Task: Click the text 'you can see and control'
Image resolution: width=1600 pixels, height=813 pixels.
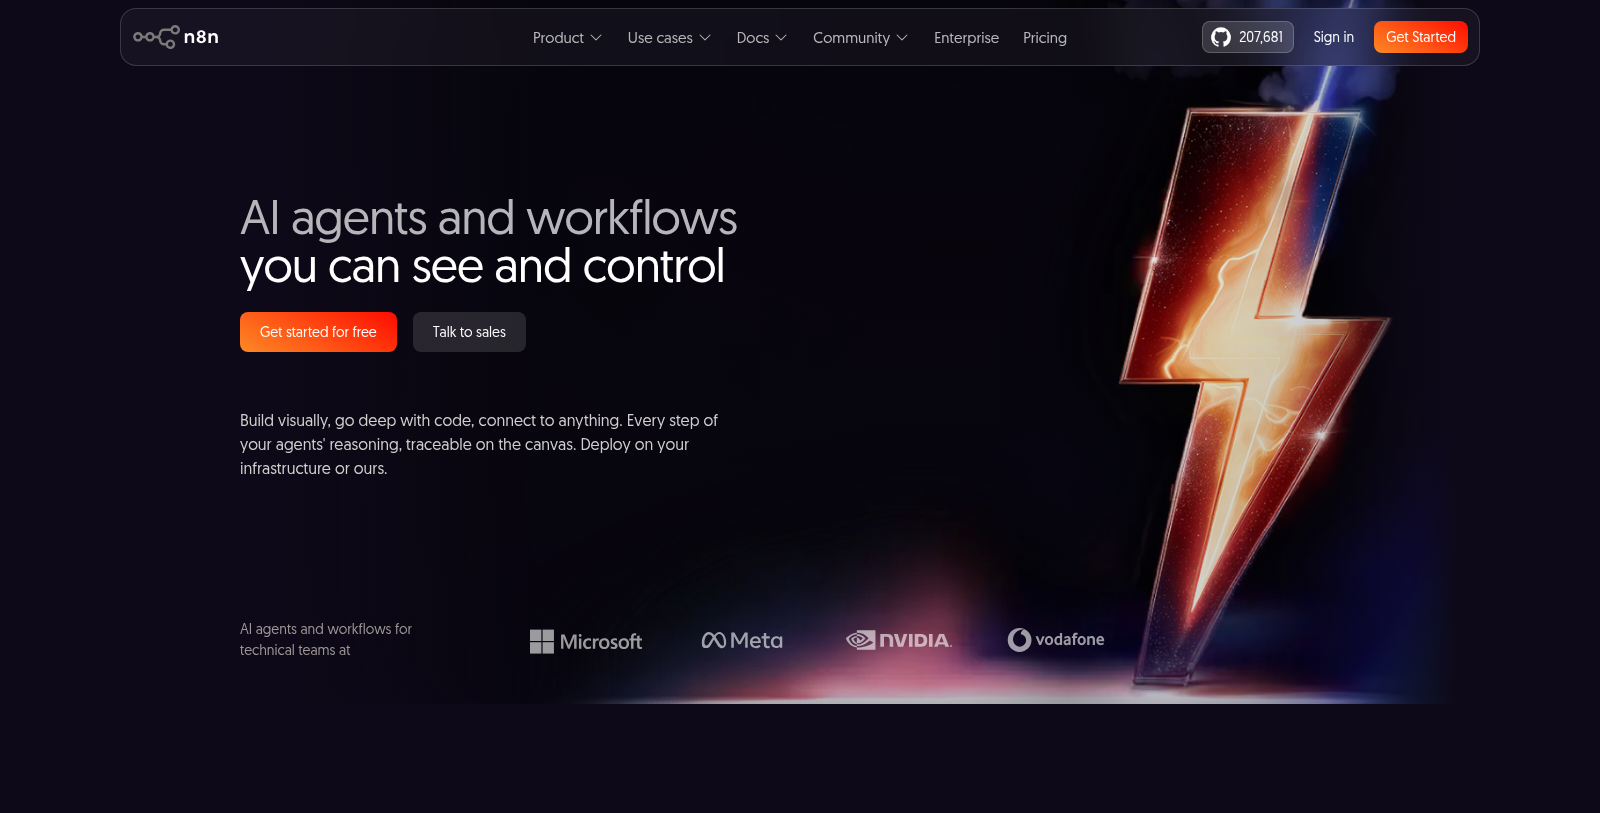Action: click(x=482, y=267)
